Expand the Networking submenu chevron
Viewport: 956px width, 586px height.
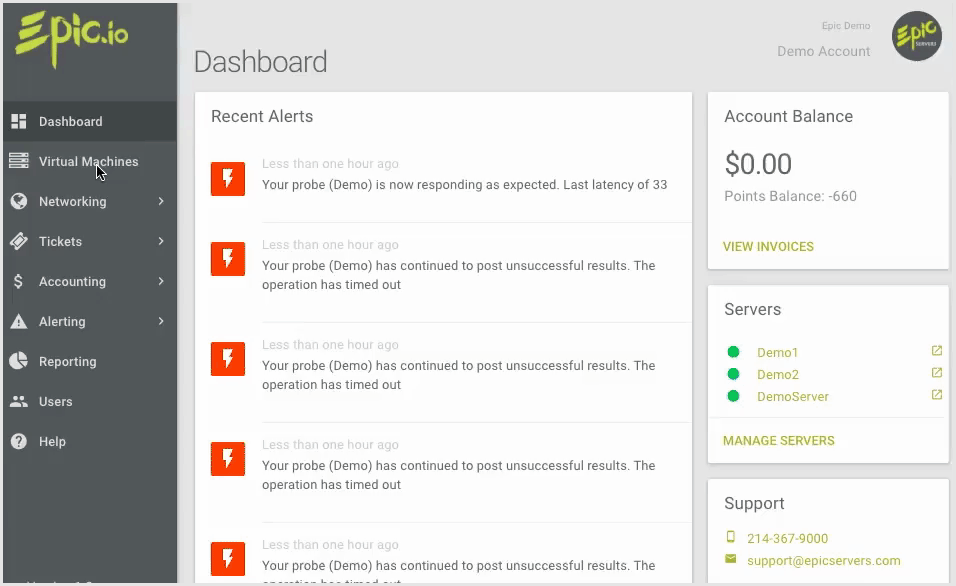click(x=161, y=201)
